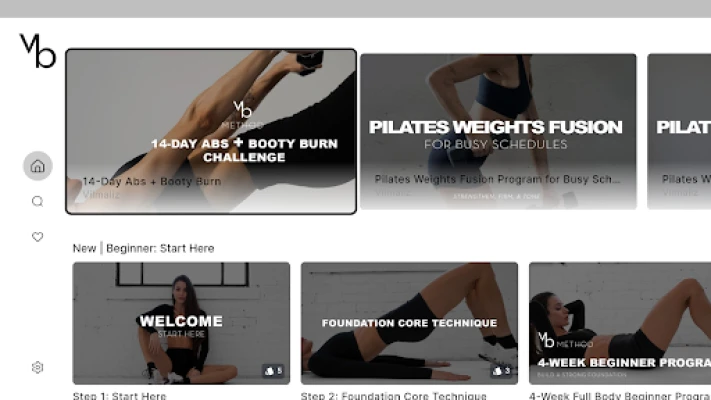Click 'Pilates Weights Fusion Program for Busy Sch...' caption
The image size is (711, 400).
click(497, 179)
